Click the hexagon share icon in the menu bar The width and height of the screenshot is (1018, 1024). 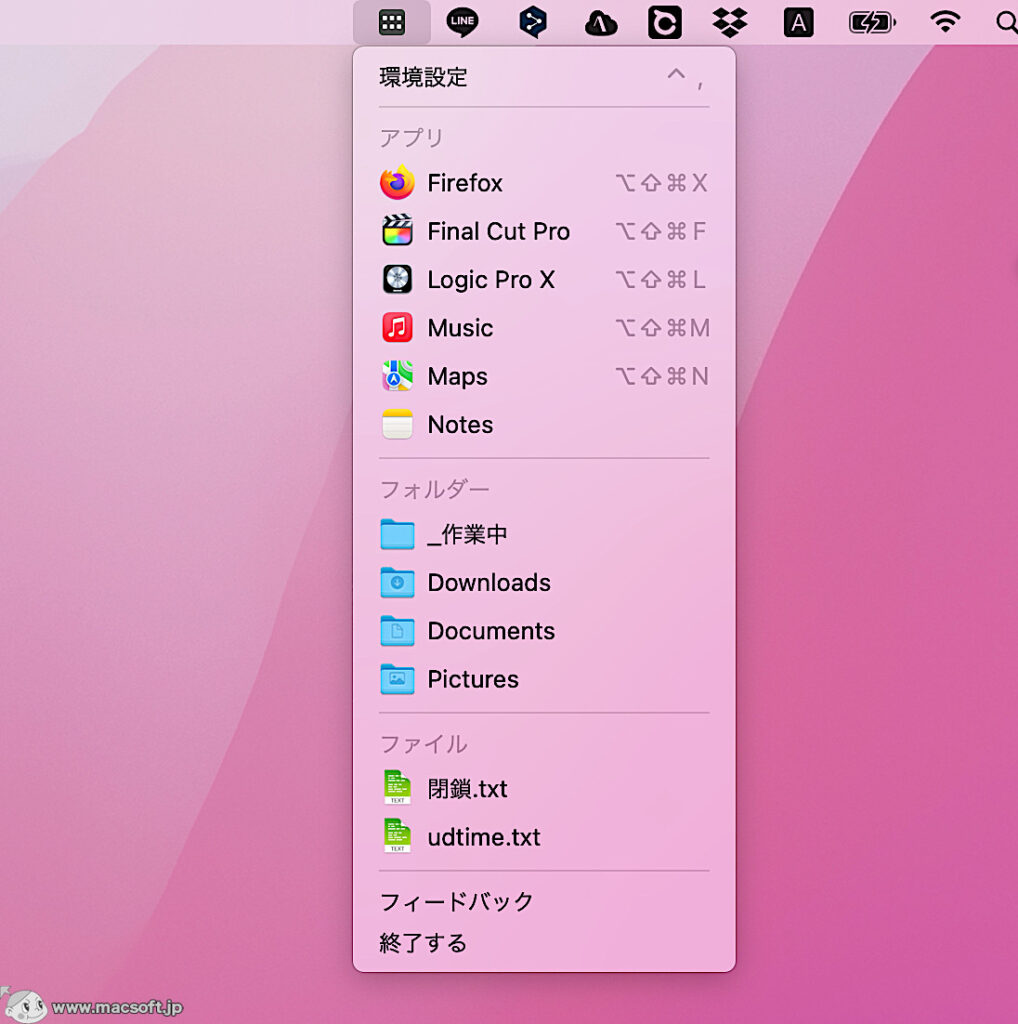533,23
